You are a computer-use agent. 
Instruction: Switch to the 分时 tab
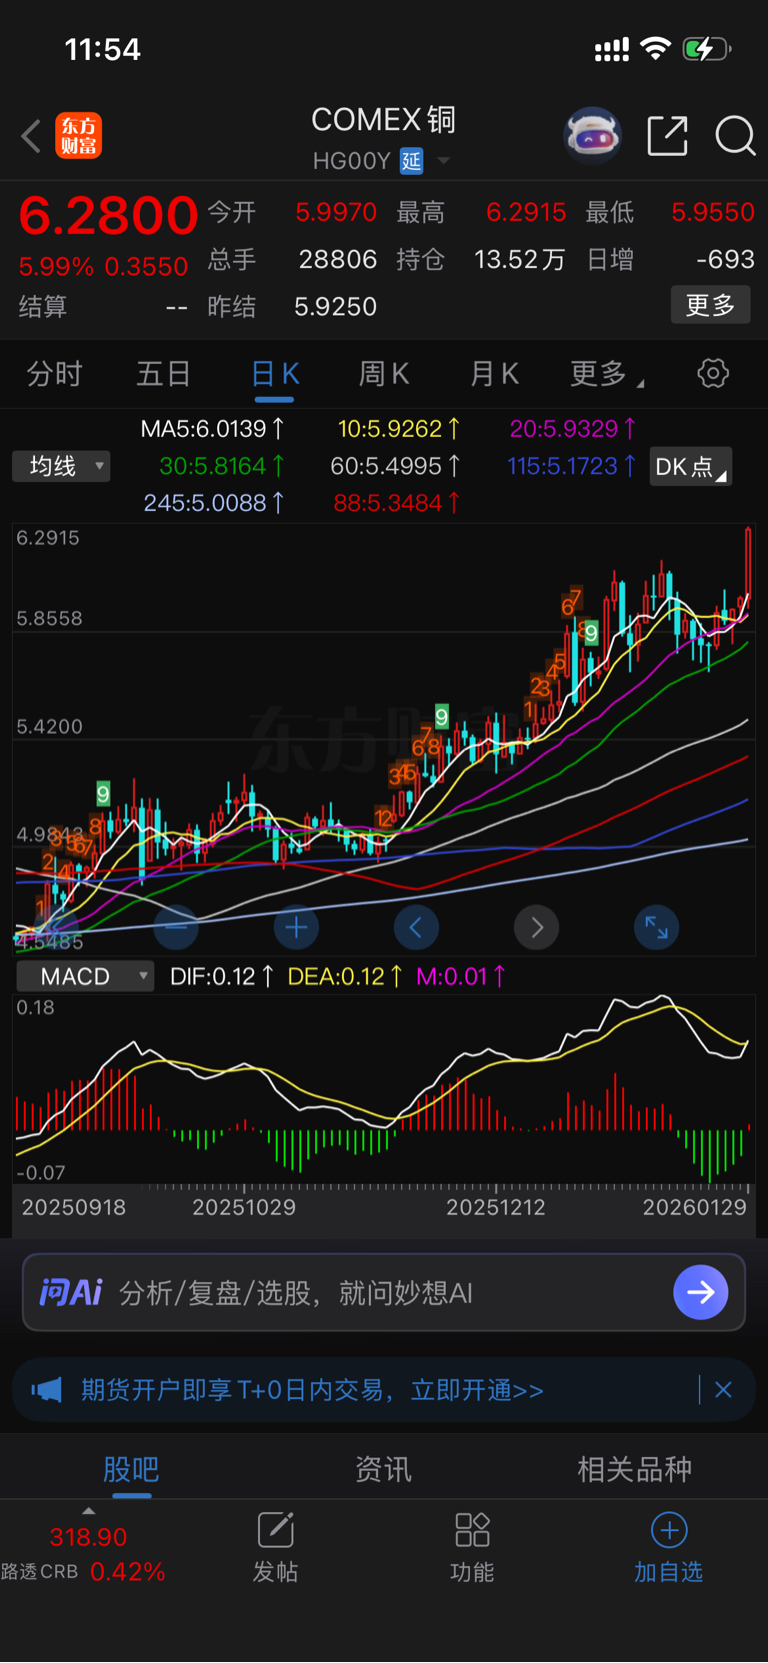pyautogui.click(x=55, y=374)
